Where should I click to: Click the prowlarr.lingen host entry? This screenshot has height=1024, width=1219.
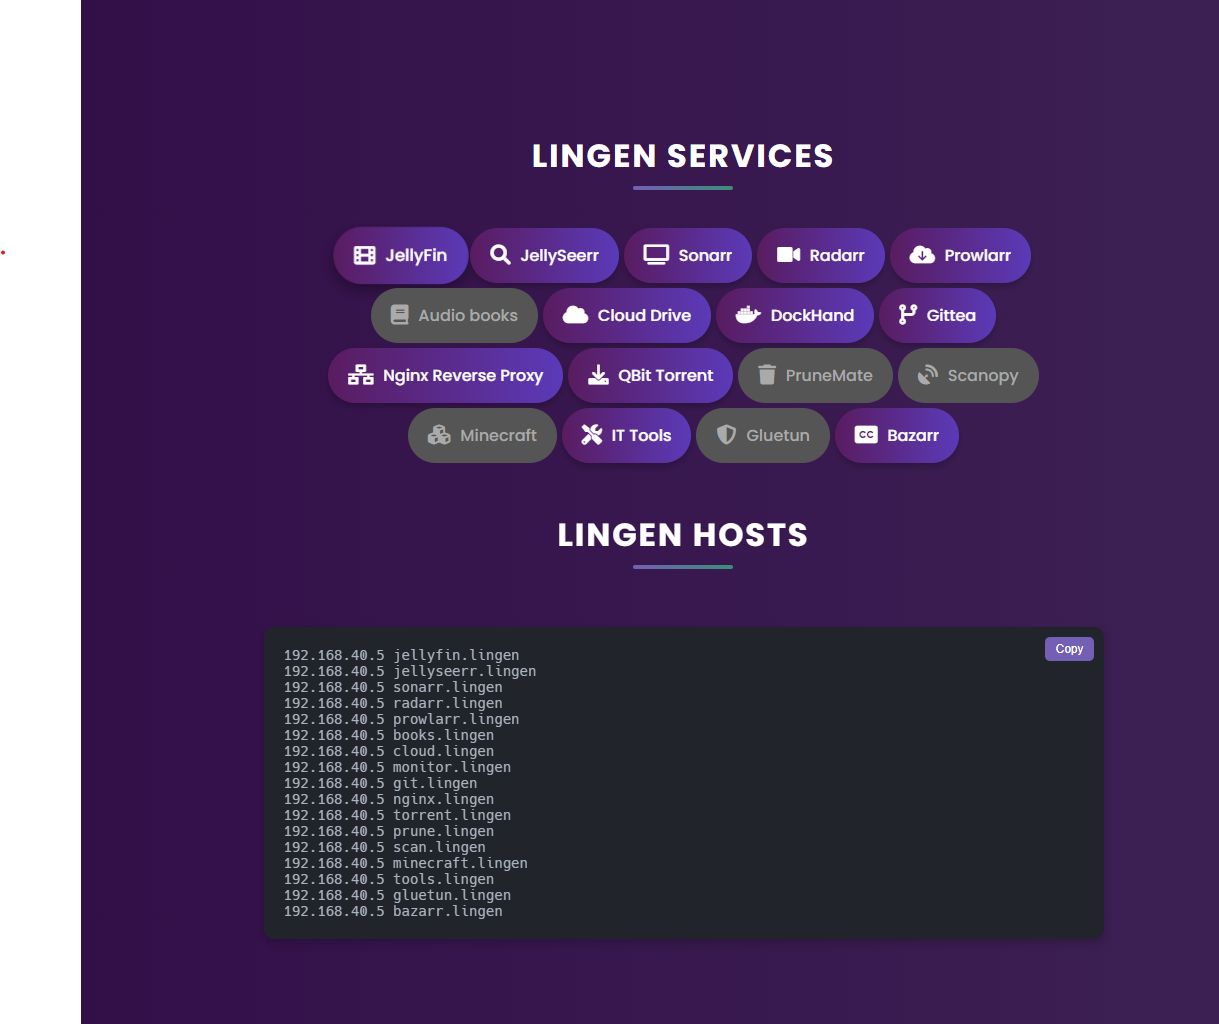[402, 719]
